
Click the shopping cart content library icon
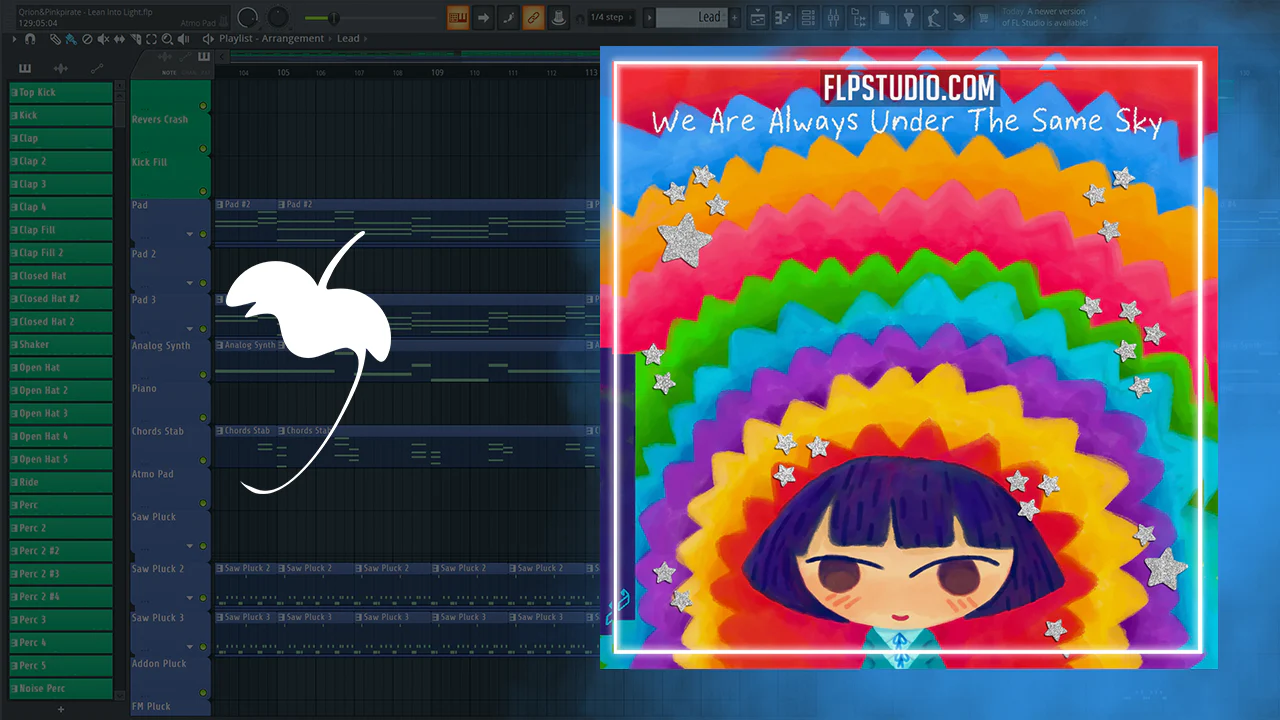coord(984,17)
